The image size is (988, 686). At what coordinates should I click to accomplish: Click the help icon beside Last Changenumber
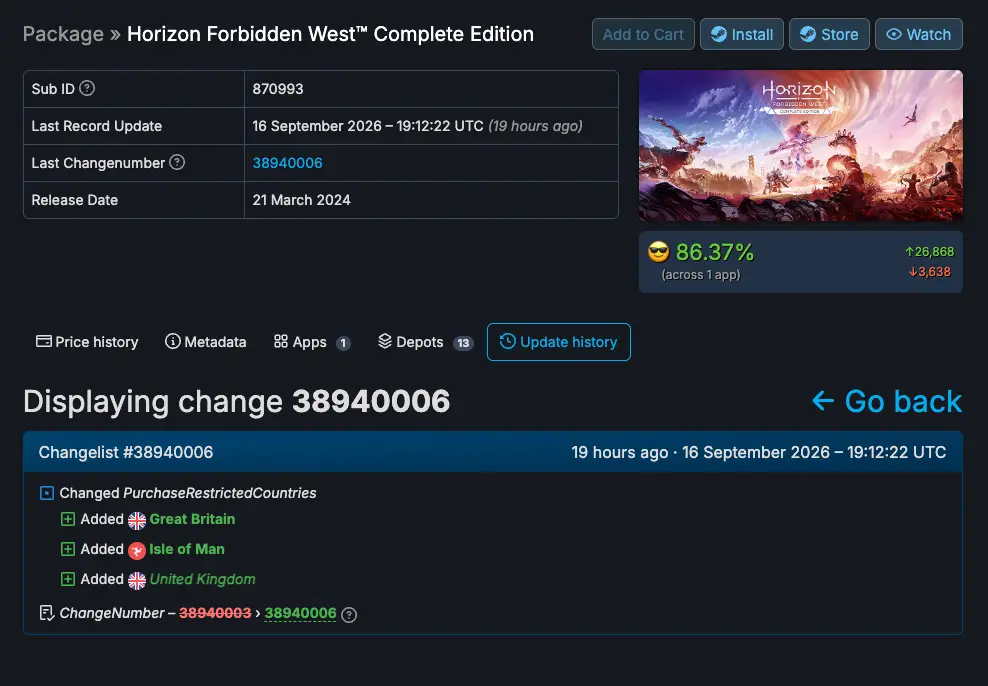pos(177,163)
